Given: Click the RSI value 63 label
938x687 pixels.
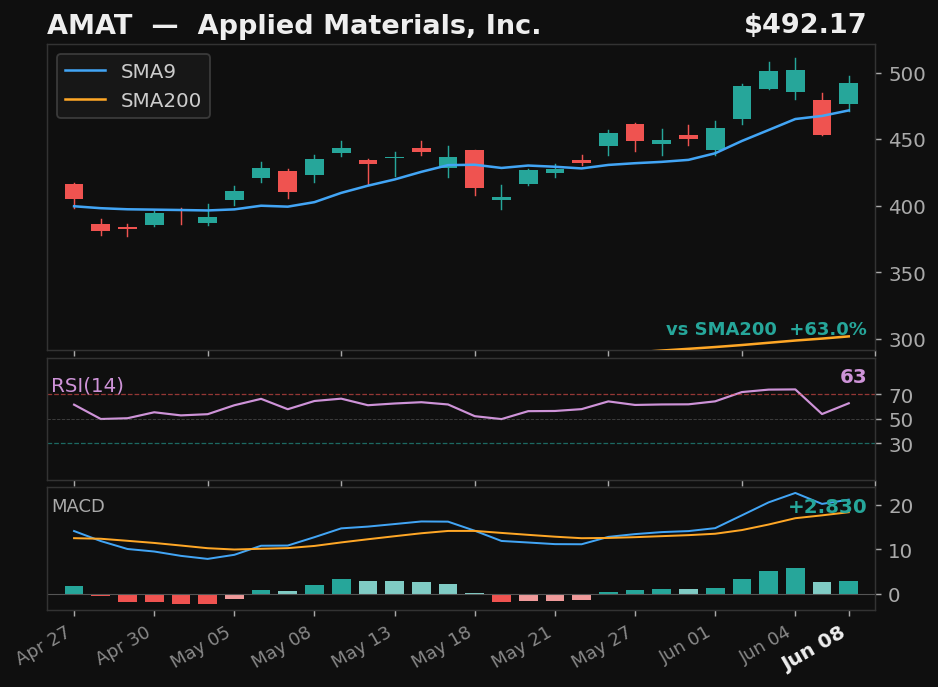Looking at the screenshot, I should [x=853, y=376].
